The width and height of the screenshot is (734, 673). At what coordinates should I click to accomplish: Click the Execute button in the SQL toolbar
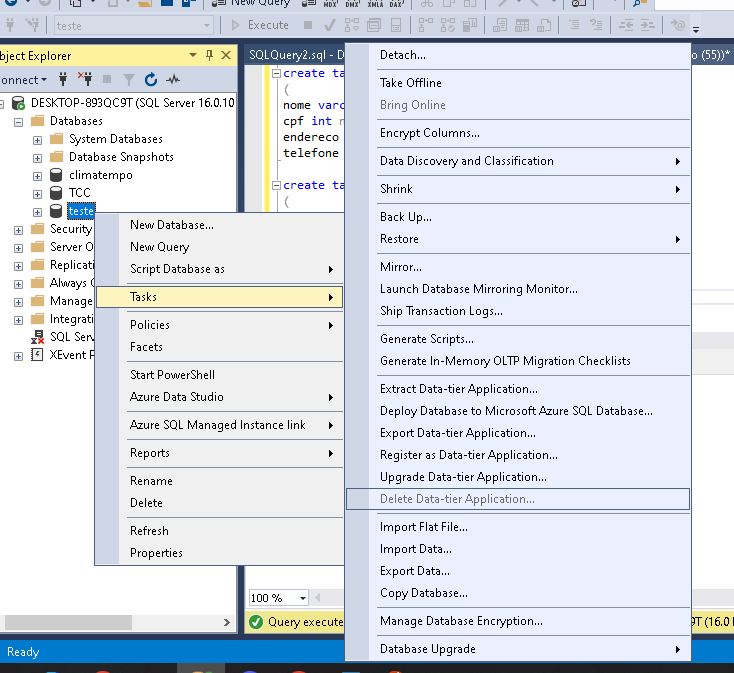tap(260, 25)
